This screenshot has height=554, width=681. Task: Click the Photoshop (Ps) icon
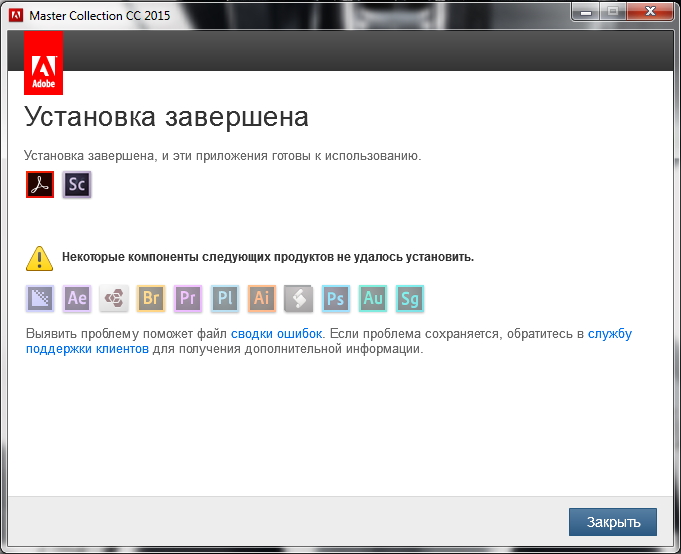(x=336, y=298)
